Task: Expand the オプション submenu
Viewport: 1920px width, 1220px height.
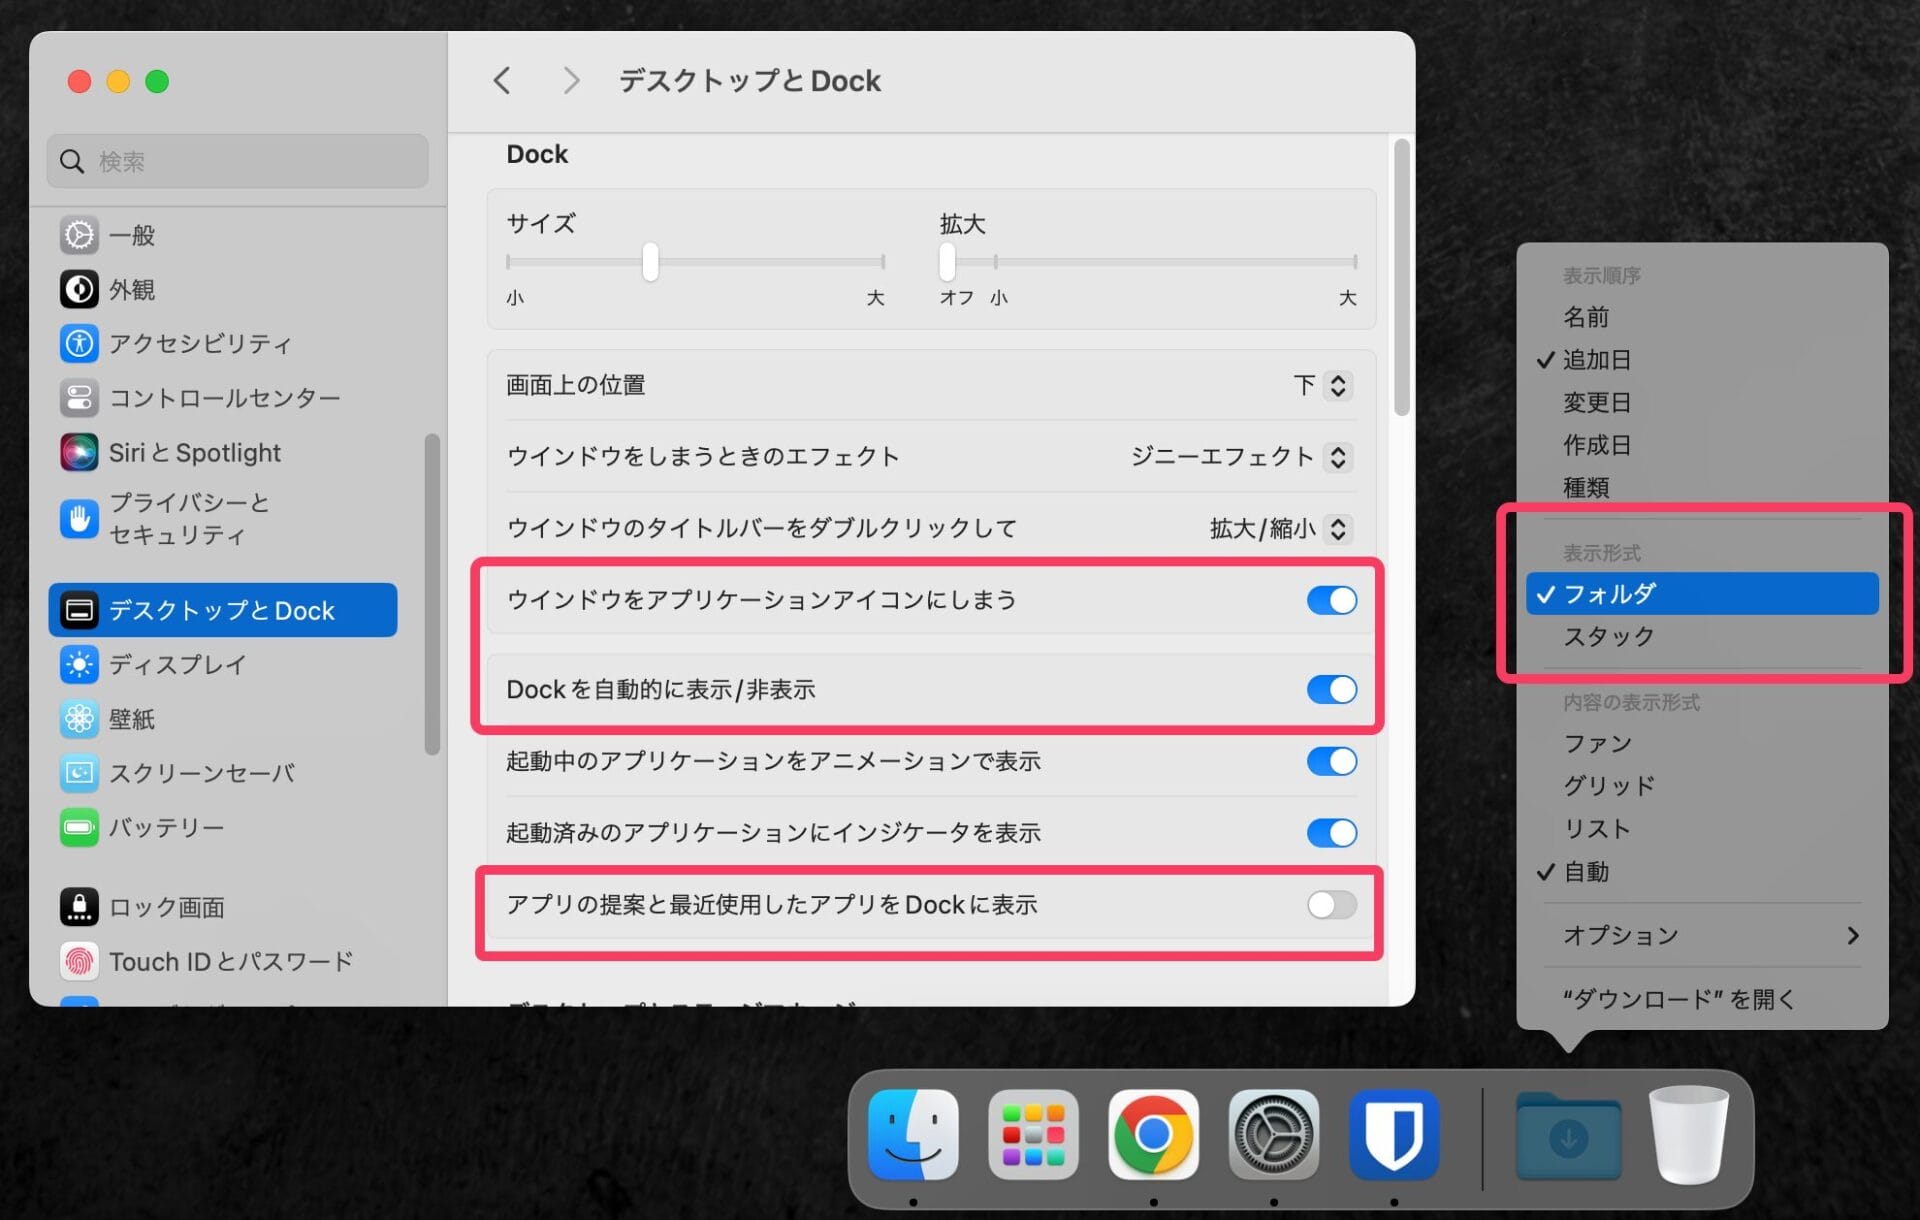Action: (1620, 935)
